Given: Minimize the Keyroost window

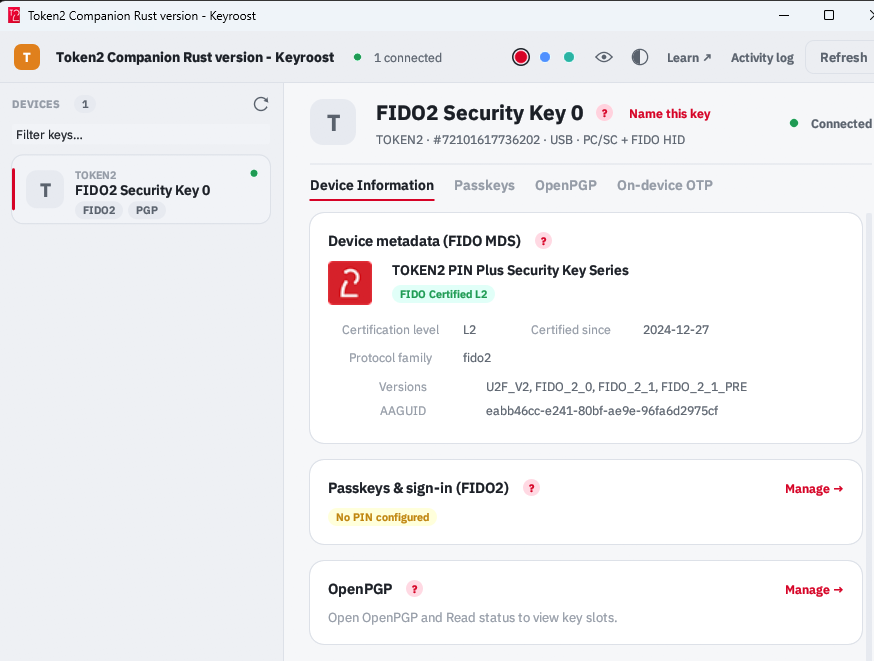Looking at the screenshot, I should click(784, 15).
